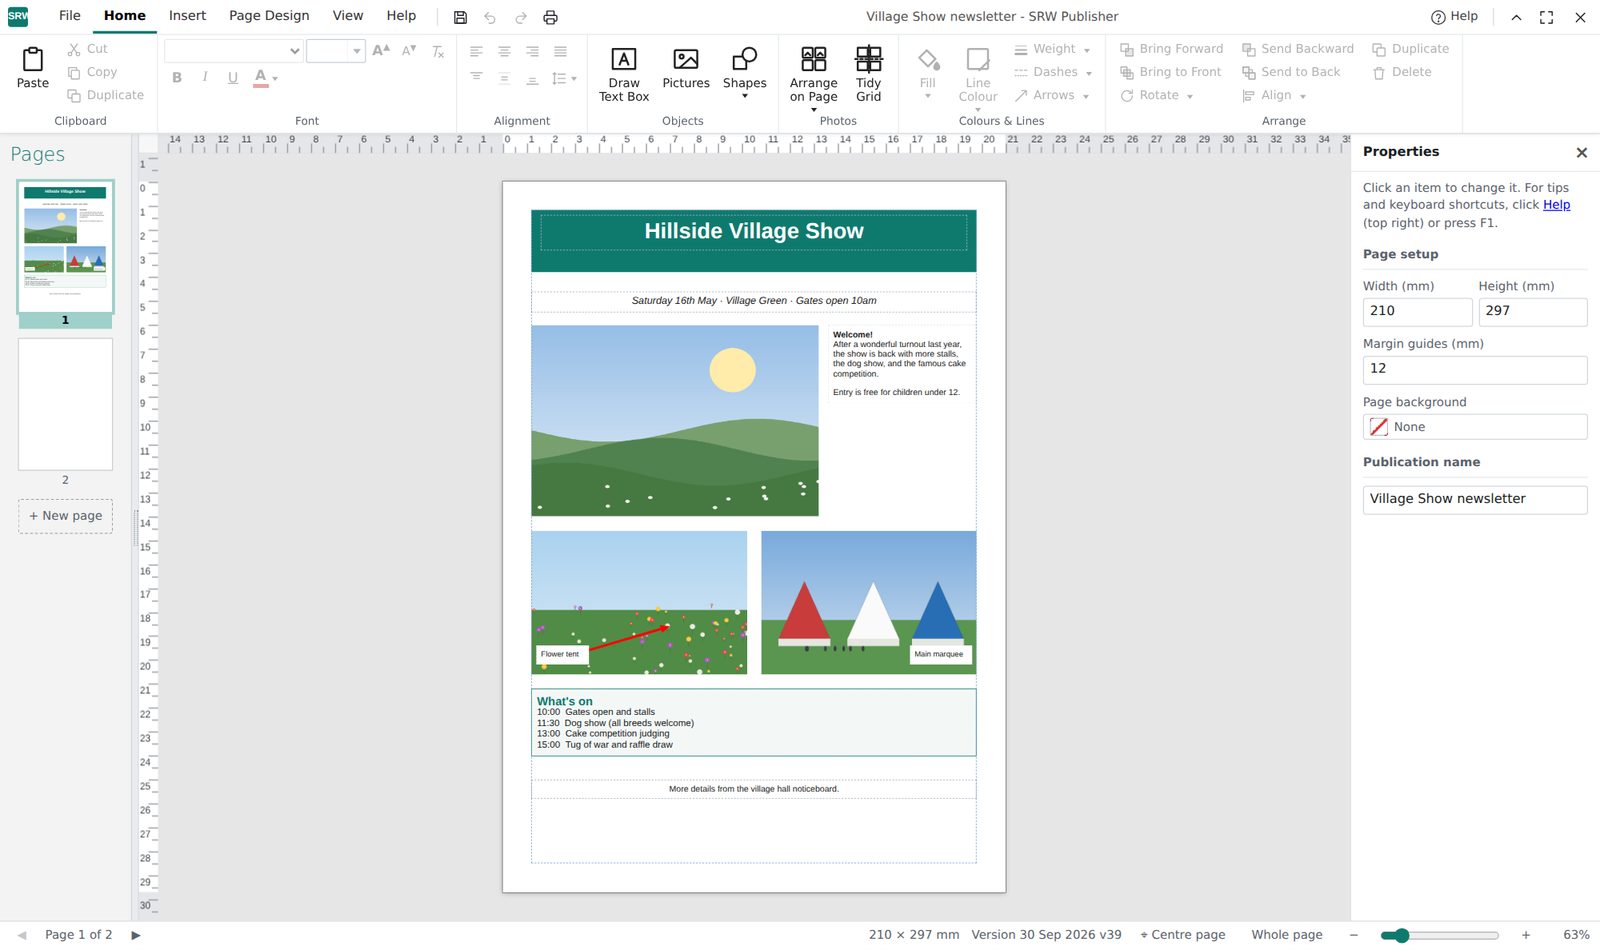Click the Copy icon in Clipboard

[74, 72]
